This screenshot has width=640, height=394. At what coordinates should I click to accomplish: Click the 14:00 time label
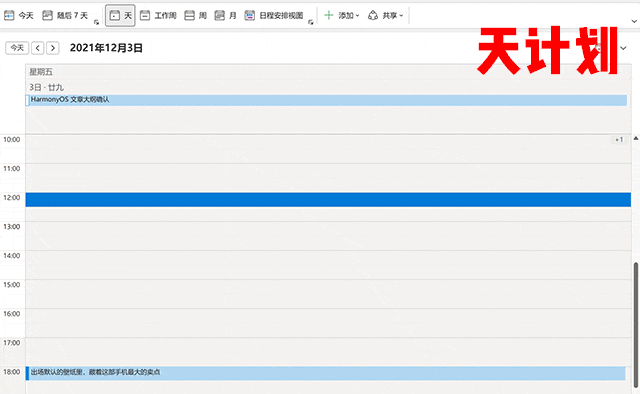pos(12,256)
